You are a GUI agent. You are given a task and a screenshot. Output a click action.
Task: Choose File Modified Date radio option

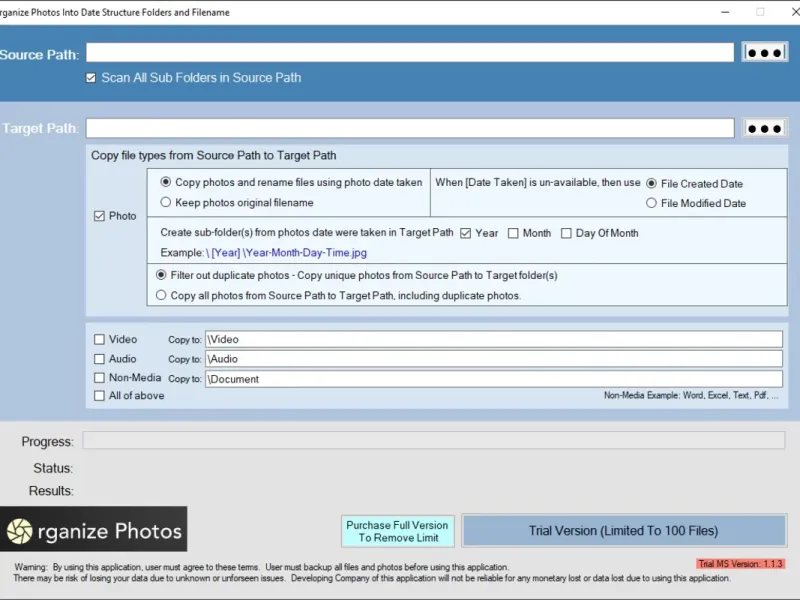652,203
